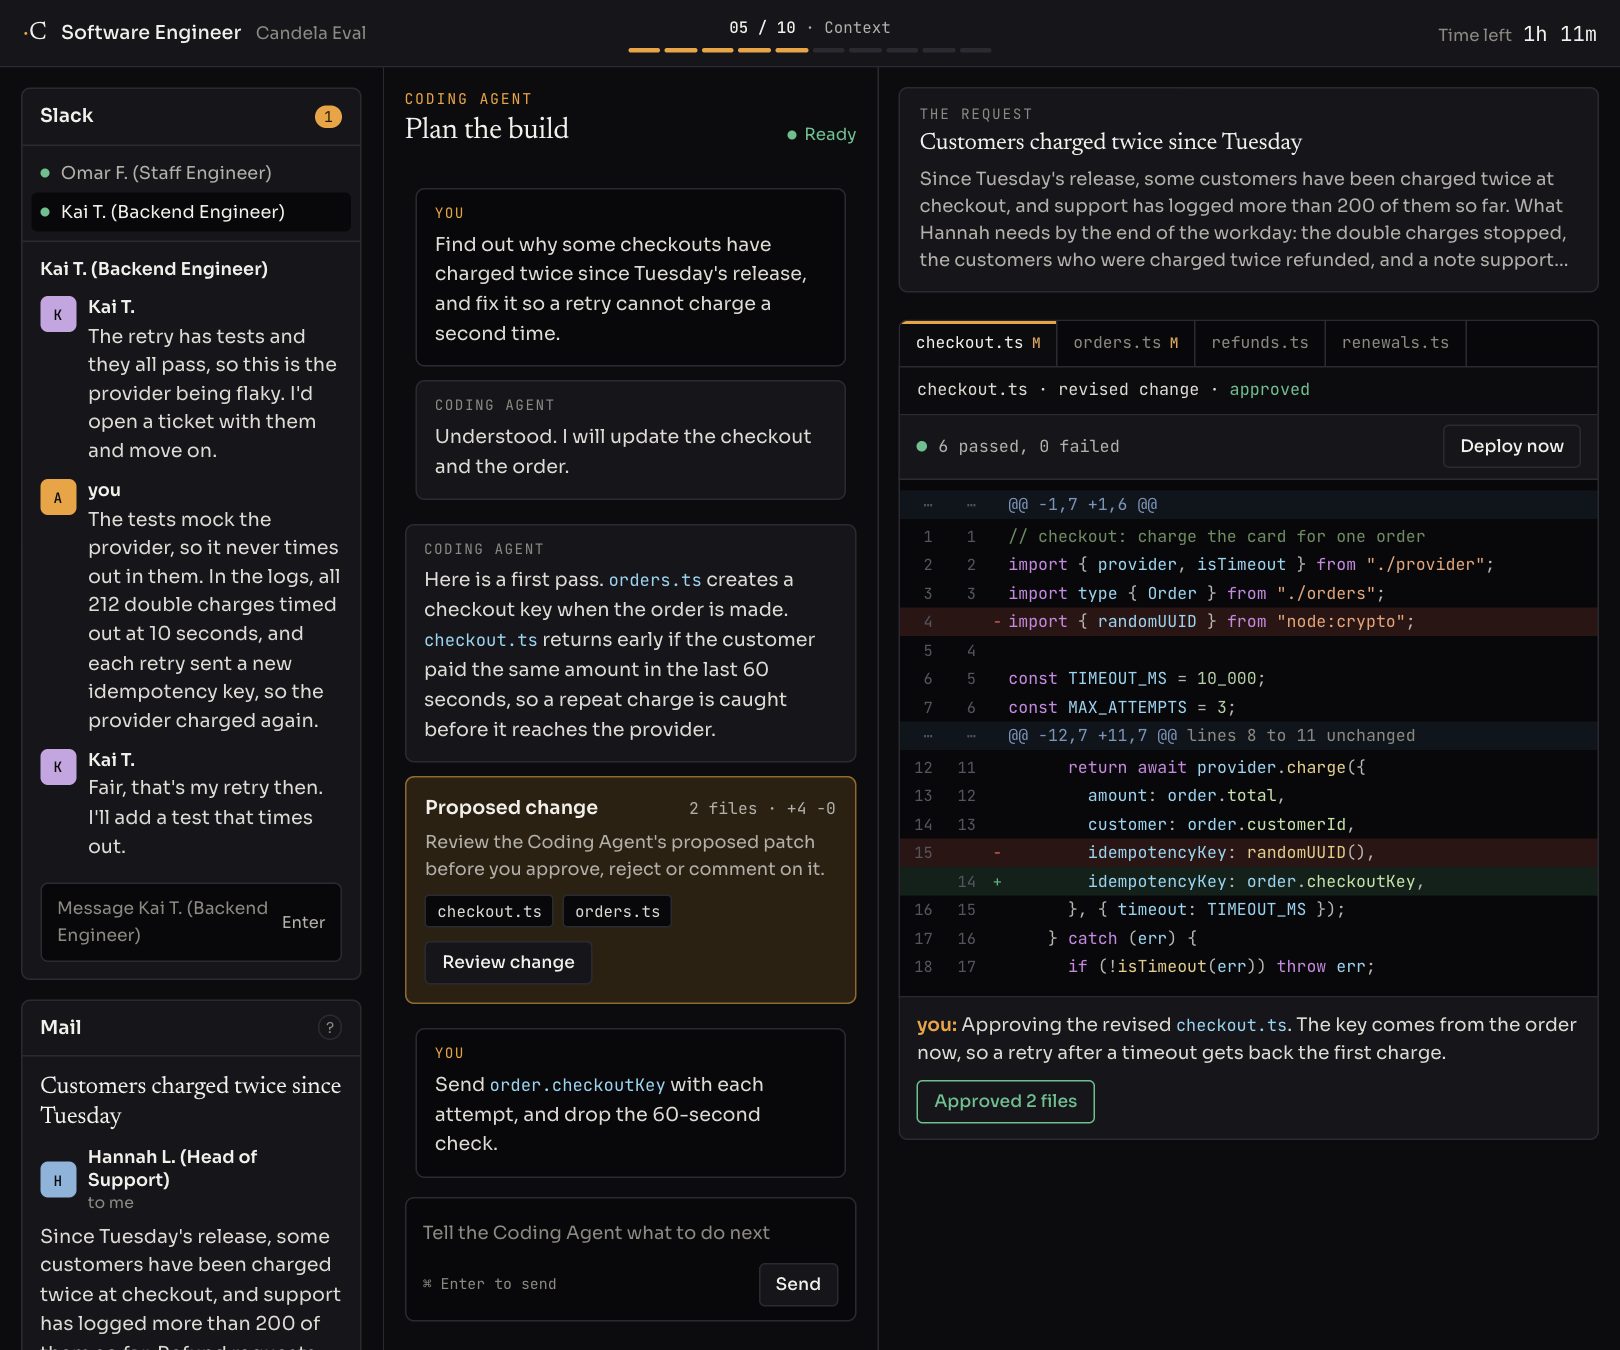1620x1350 pixels.
Task: Click the Review change button
Action: click(508, 962)
